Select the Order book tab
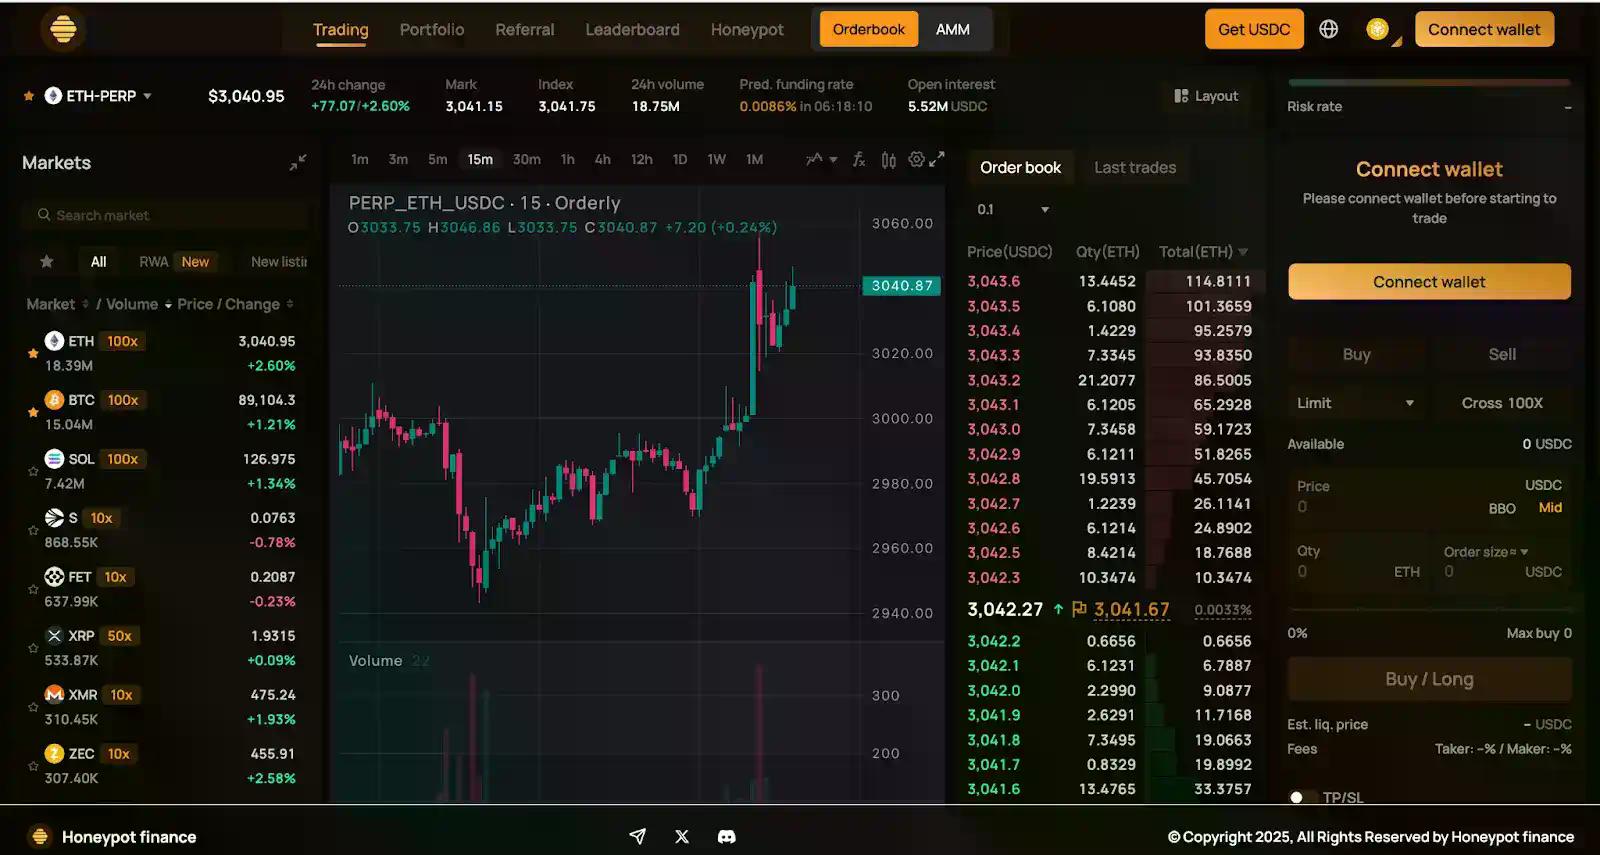 click(1020, 167)
